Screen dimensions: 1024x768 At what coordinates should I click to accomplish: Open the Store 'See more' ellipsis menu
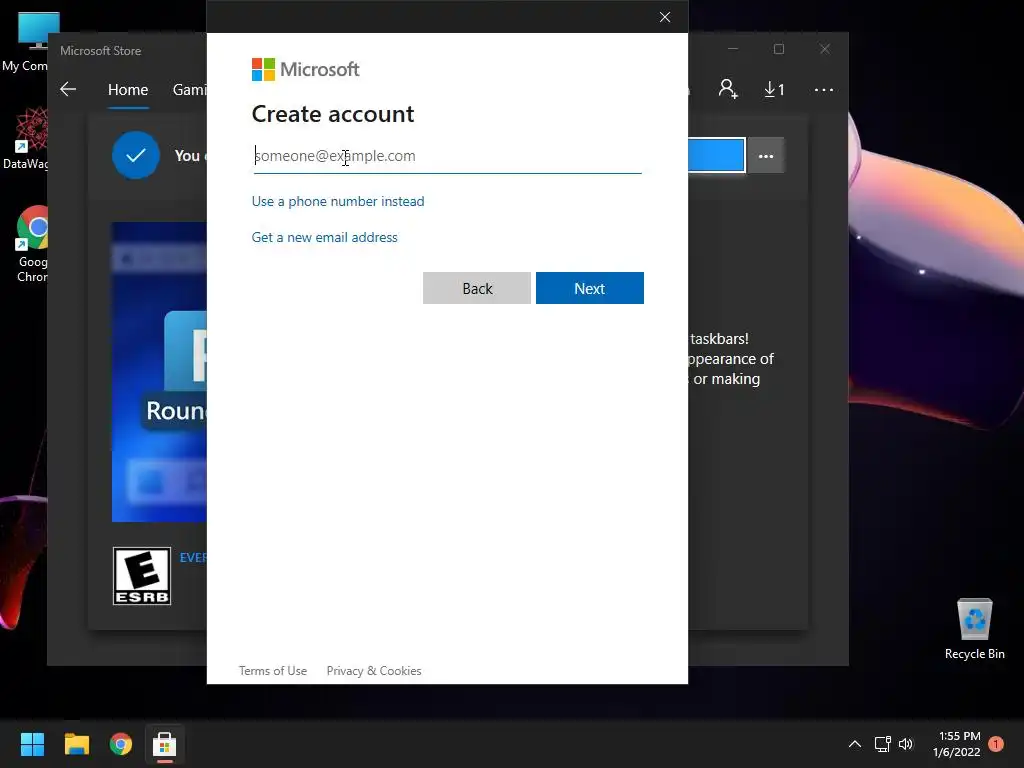pyautogui.click(x=824, y=89)
